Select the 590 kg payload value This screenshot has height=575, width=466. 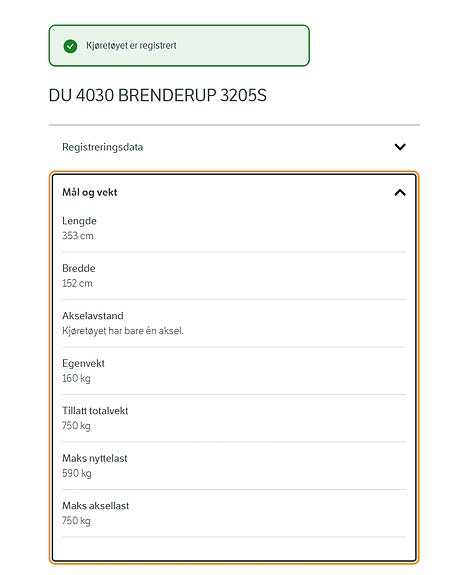point(77,473)
